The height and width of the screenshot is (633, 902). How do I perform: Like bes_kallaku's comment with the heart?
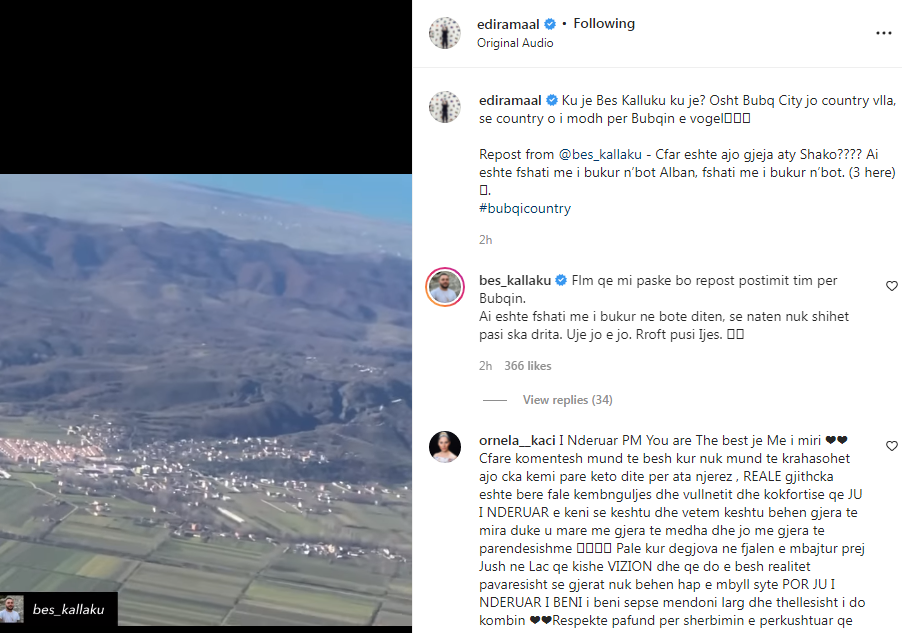point(892,286)
